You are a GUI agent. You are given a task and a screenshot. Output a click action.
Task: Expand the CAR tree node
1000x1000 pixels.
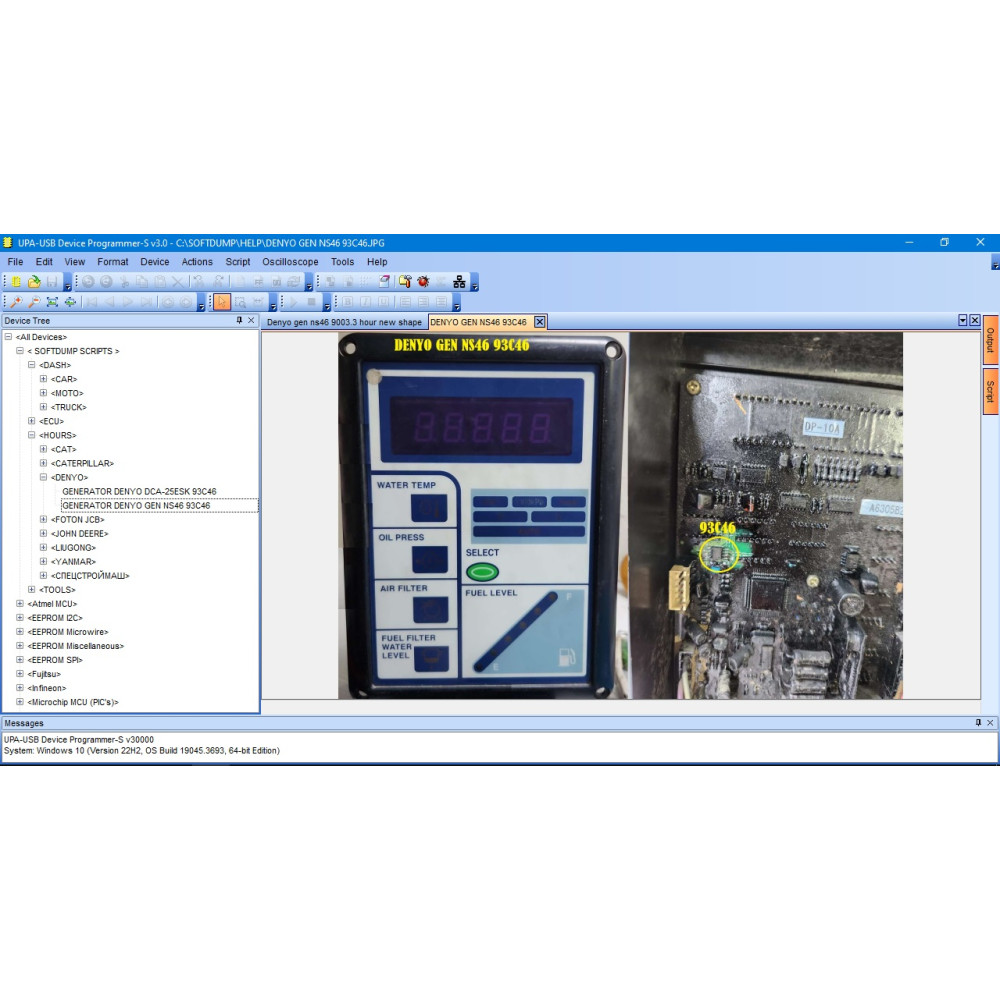tap(43, 379)
